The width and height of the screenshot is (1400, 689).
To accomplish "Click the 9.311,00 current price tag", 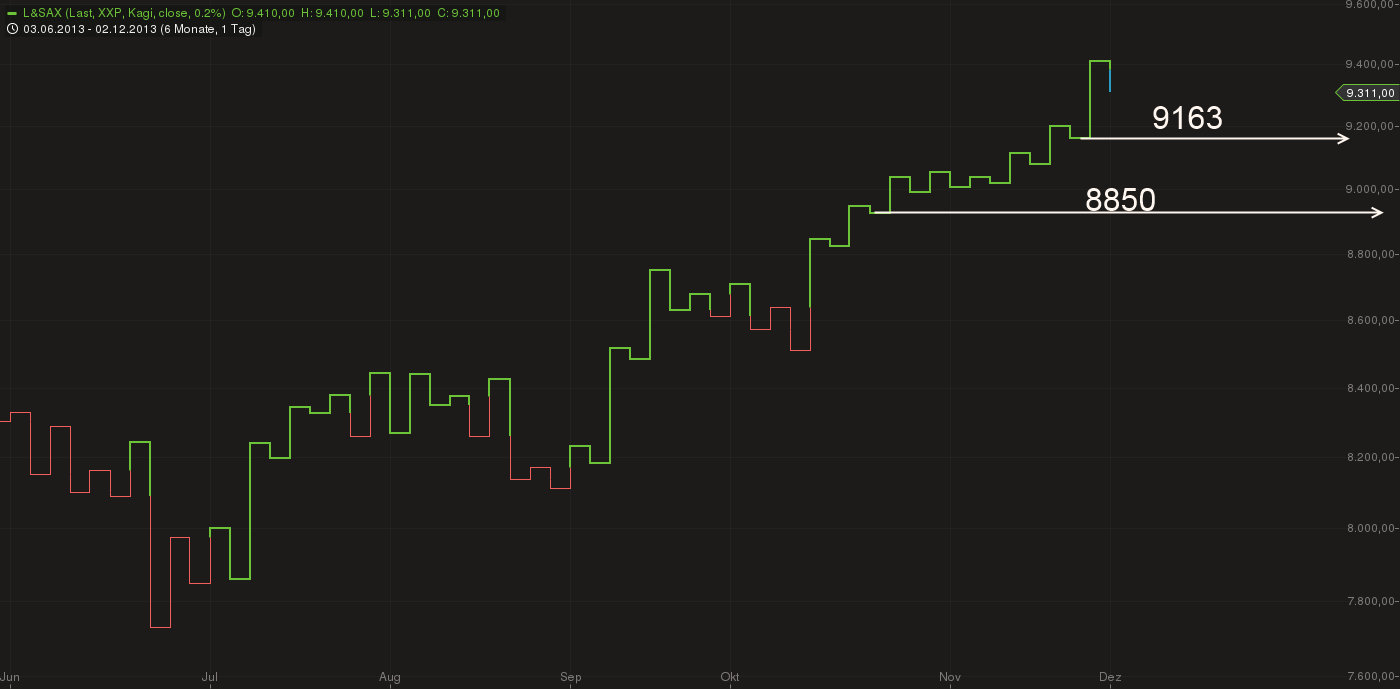I will tap(1369, 93).
